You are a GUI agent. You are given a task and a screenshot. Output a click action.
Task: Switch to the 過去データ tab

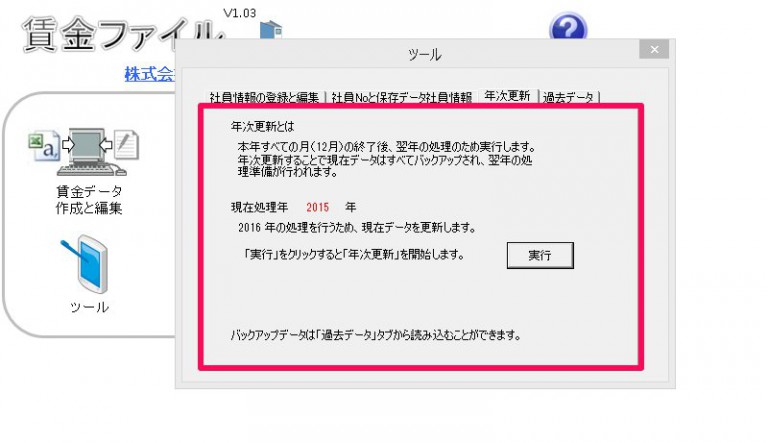click(x=568, y=97)
